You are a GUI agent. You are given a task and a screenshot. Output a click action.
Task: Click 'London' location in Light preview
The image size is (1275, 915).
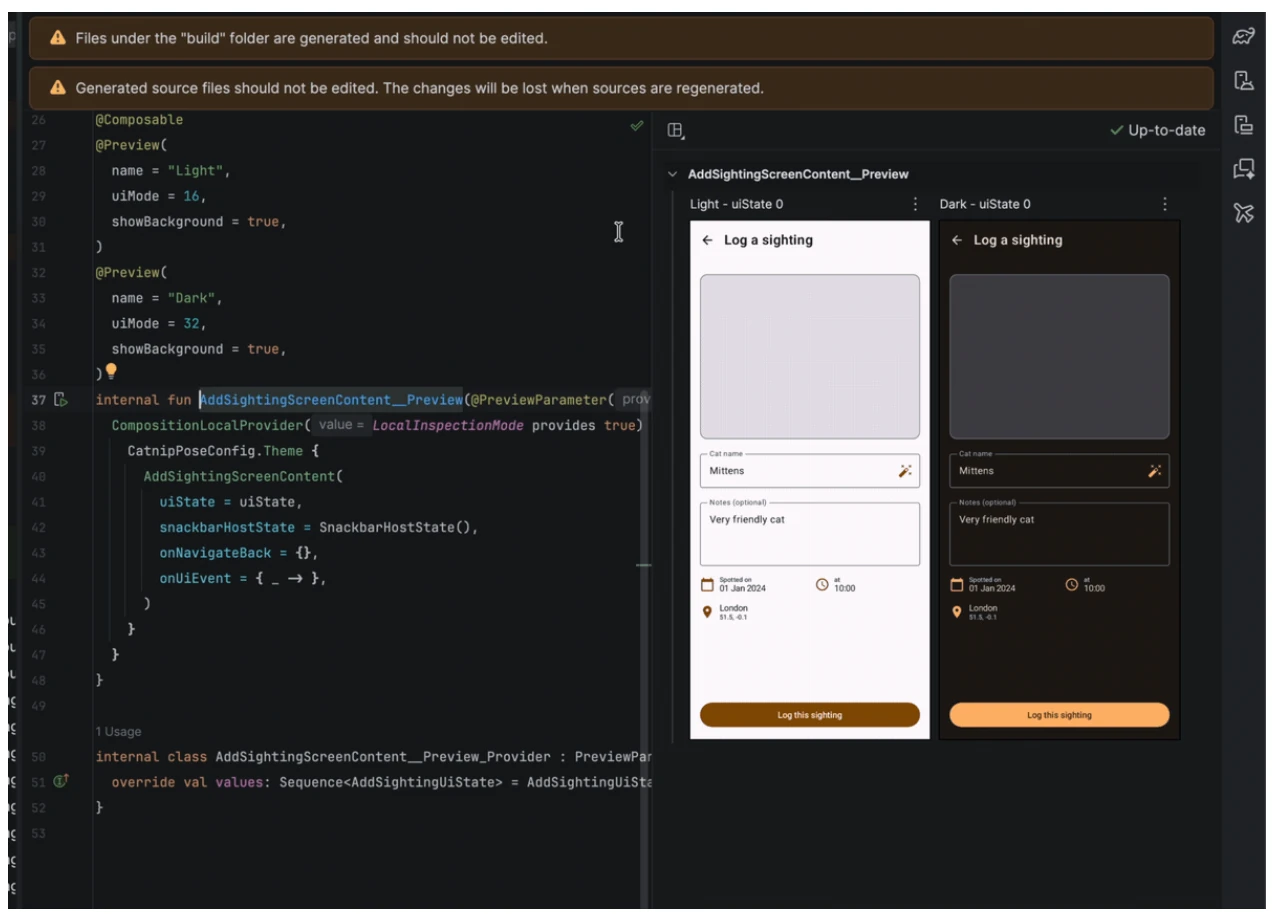point(733,608)
